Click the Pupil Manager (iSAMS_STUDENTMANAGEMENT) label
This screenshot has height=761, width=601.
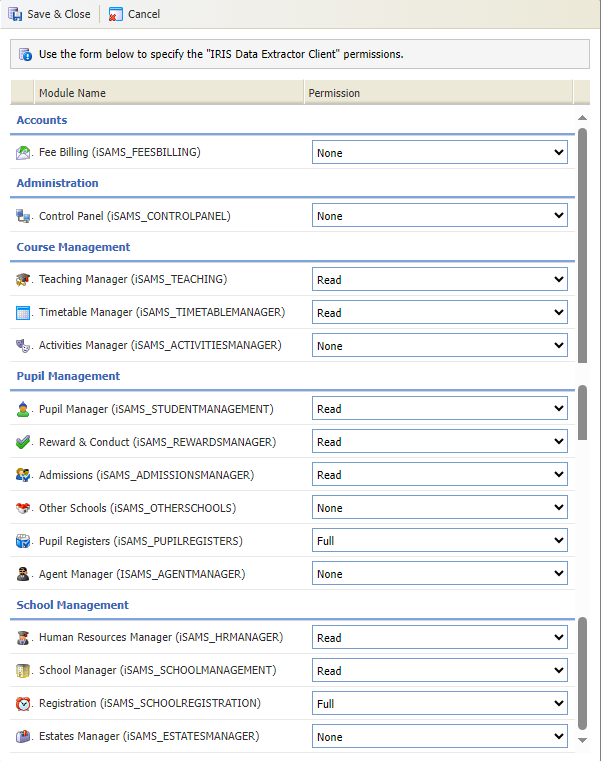coord(156,409)
